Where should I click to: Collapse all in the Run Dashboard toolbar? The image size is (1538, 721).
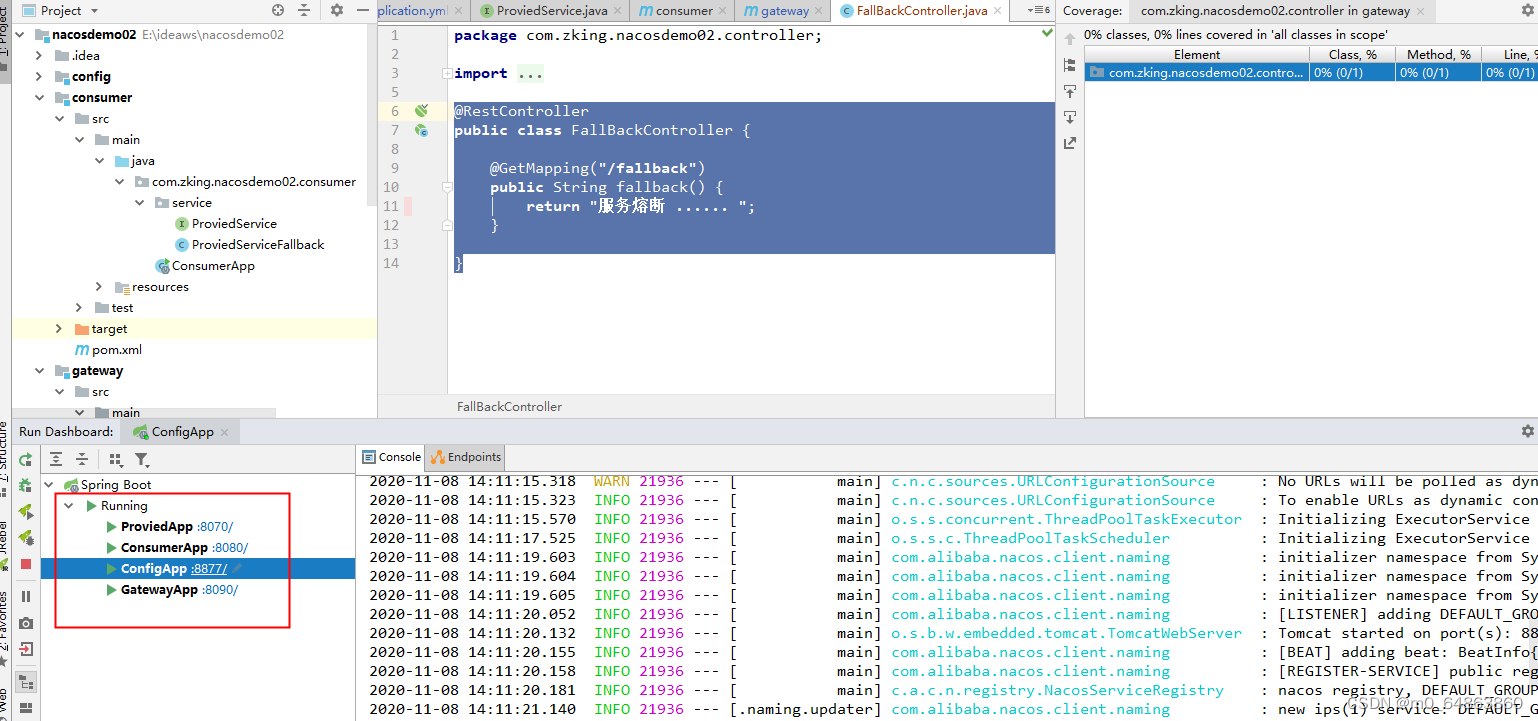(x=82, y=459)
